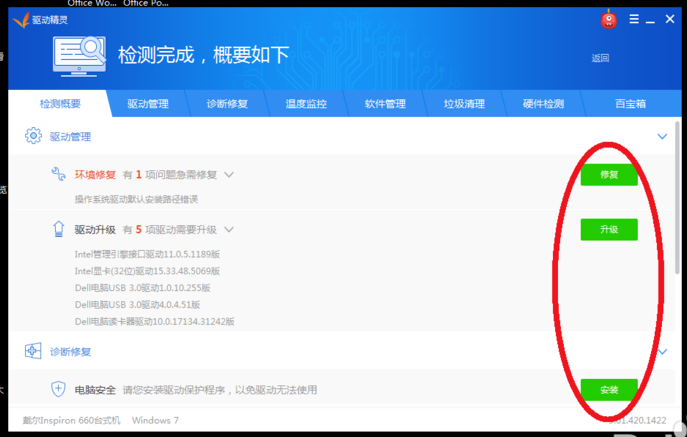The height and width of the screenshot is (437, 687).
Task: Click the 驱动管理 section heading
Action: click(70, 137)
